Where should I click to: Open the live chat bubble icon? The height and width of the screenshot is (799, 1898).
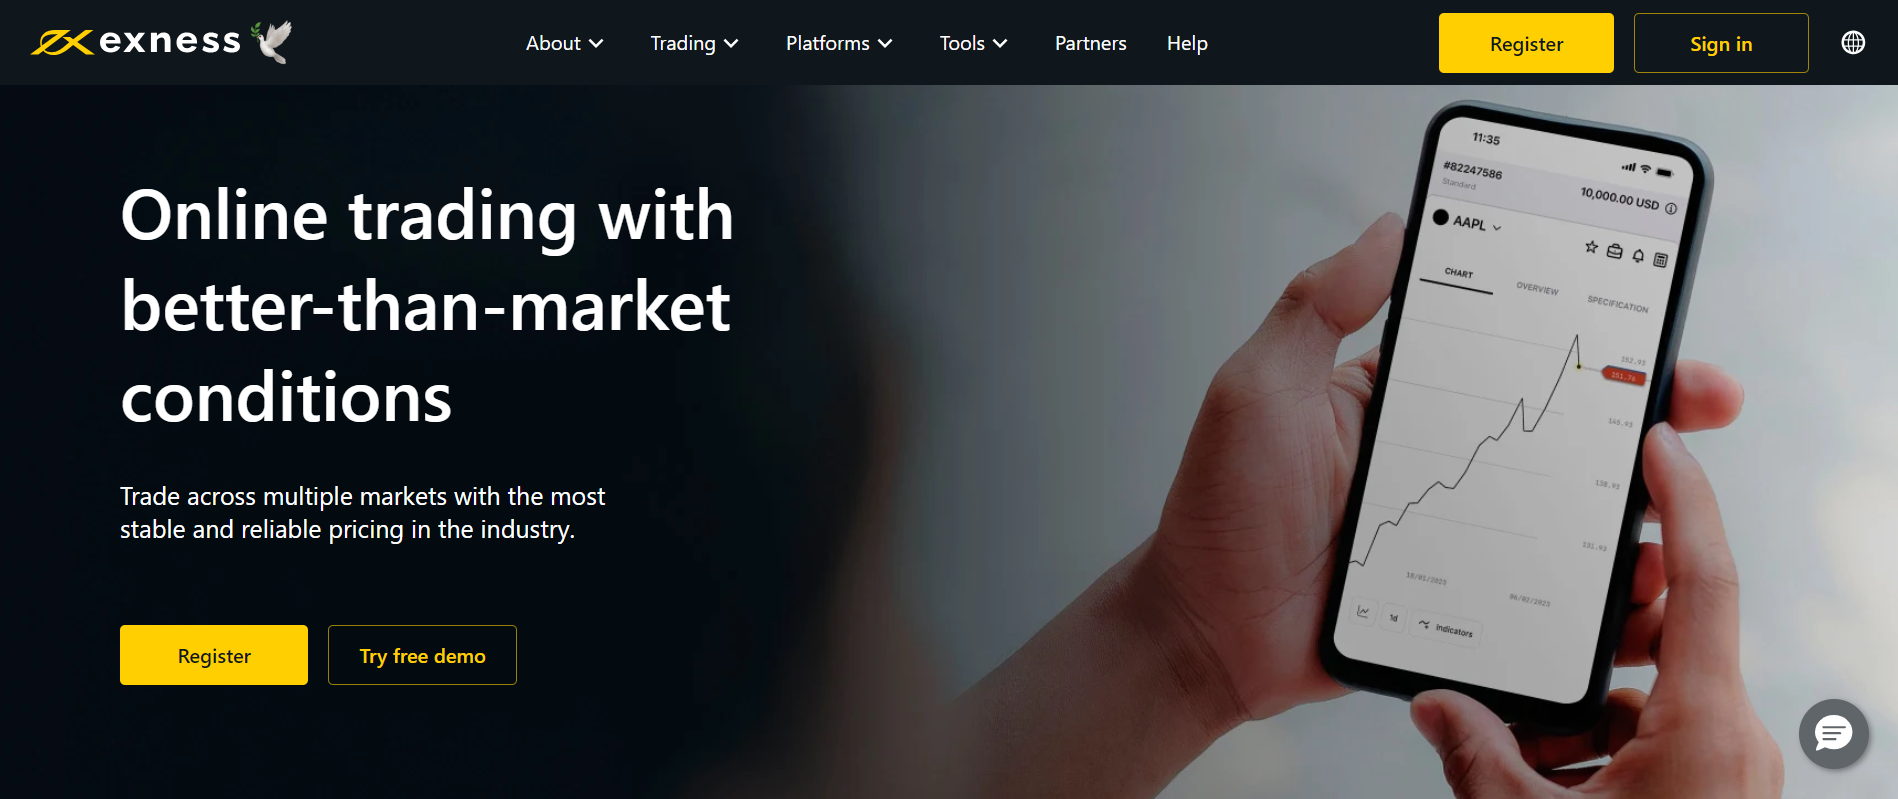click(1833, 734)
